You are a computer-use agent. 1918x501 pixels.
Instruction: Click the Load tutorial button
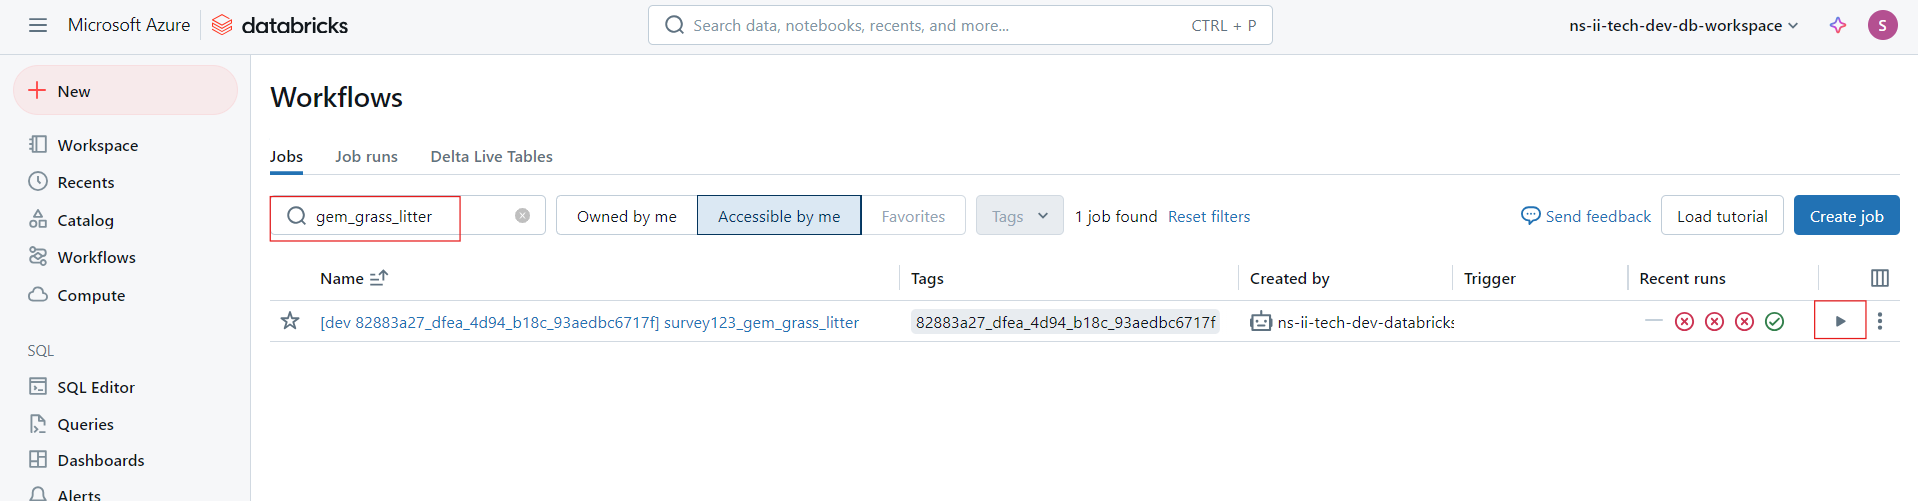coord(1722,216)
